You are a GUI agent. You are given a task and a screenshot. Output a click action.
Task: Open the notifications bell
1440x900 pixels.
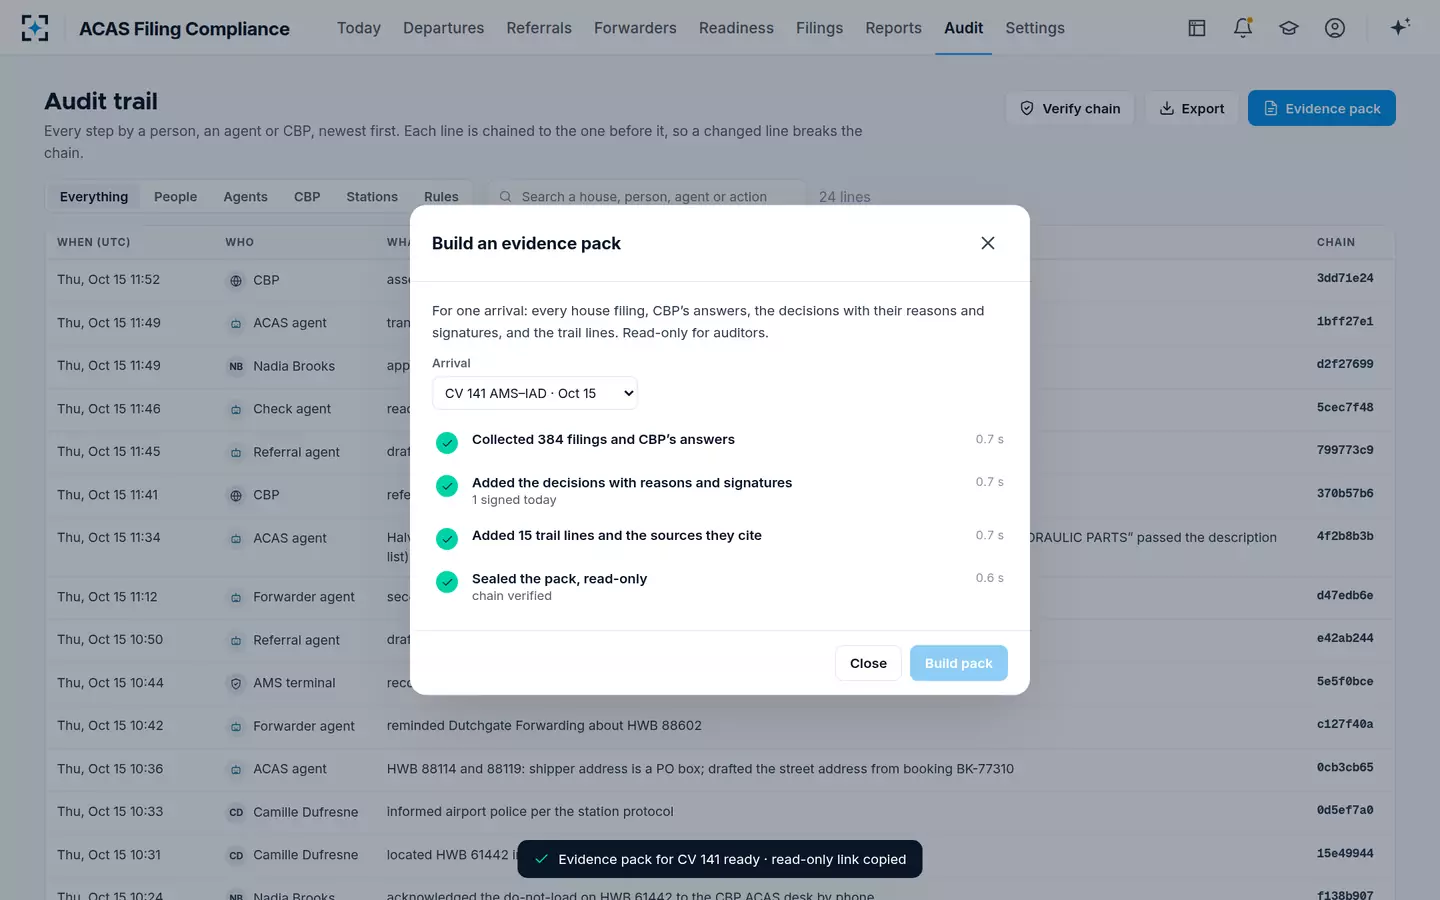click(x=1243, y=28)
